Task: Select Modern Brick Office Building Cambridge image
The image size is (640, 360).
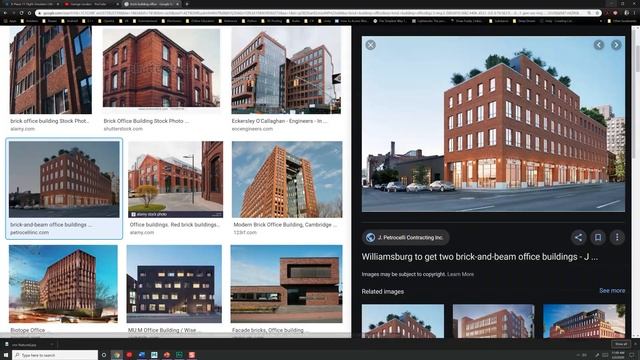Action: (x=287, y=179)
